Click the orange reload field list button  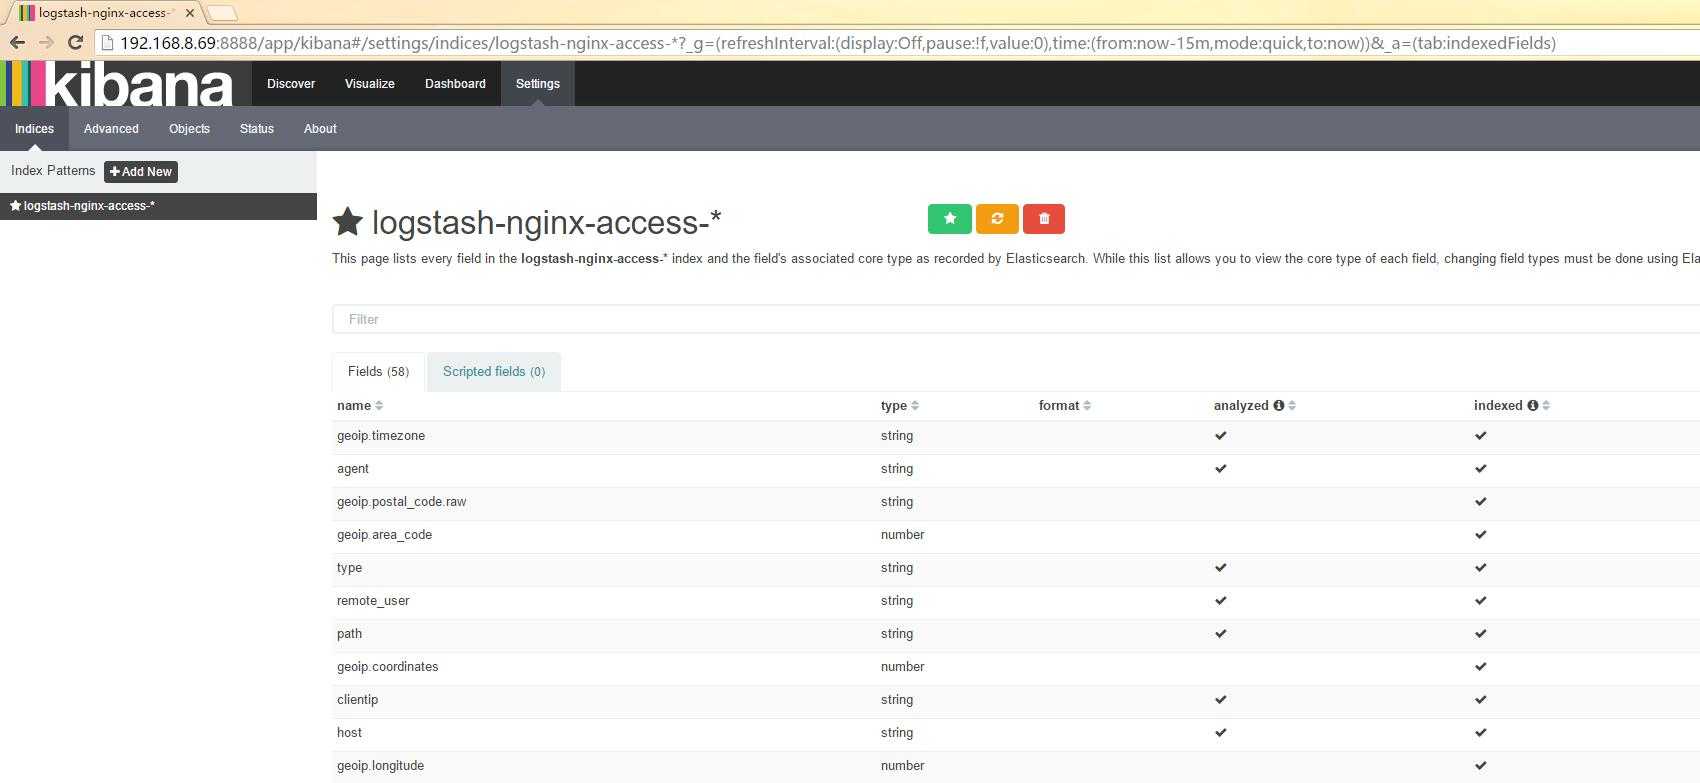(997, 219)
